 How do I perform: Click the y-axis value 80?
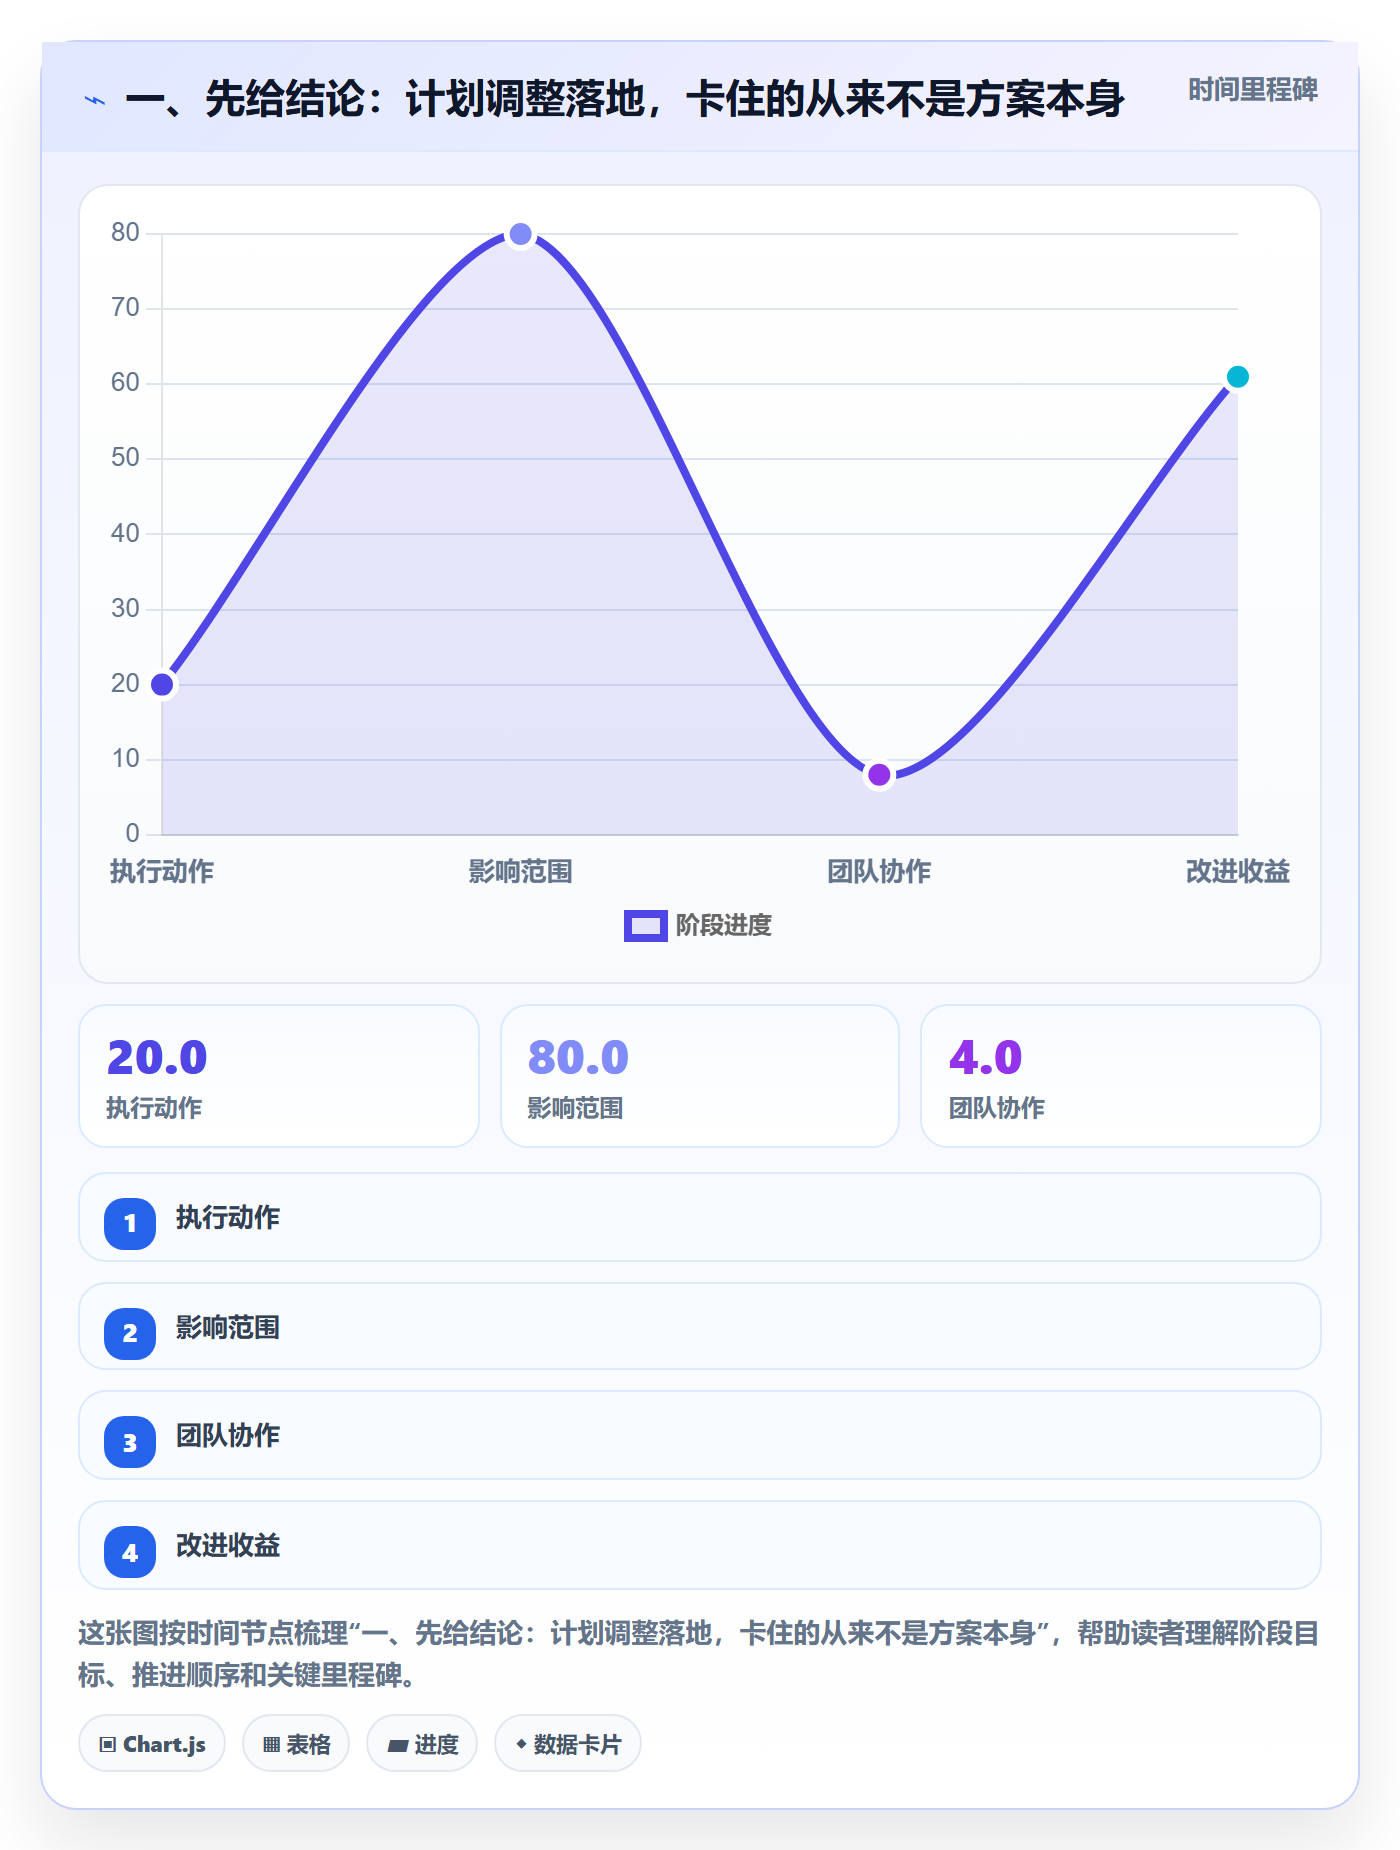coord(125,233)
